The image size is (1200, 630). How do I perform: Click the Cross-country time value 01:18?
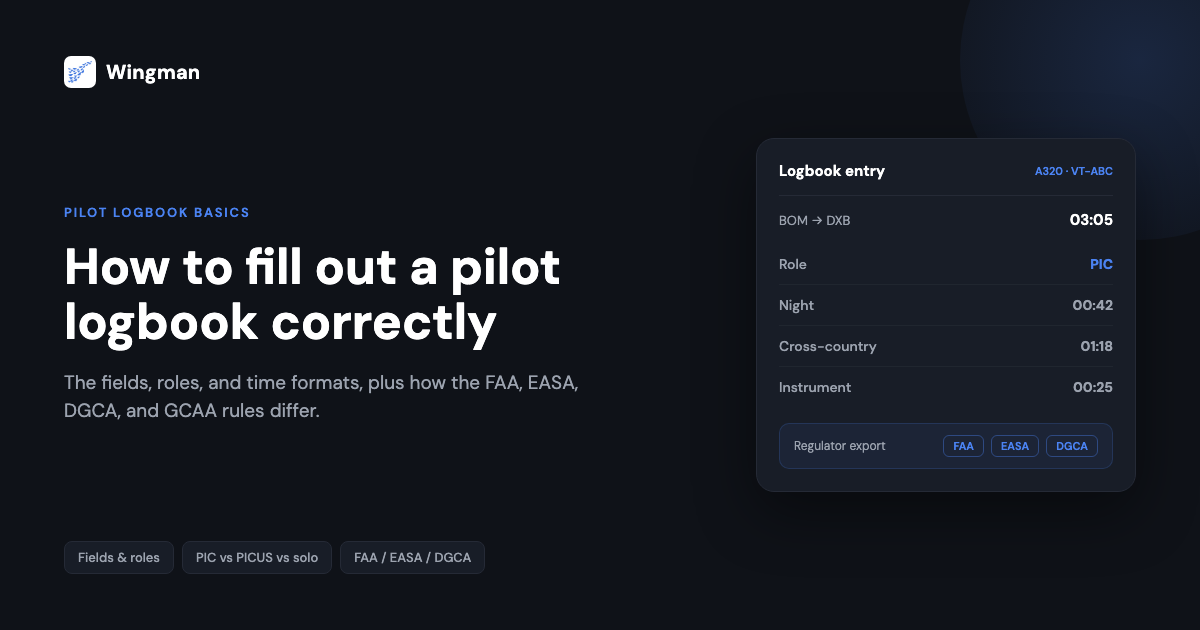[x=1096, y=347]
